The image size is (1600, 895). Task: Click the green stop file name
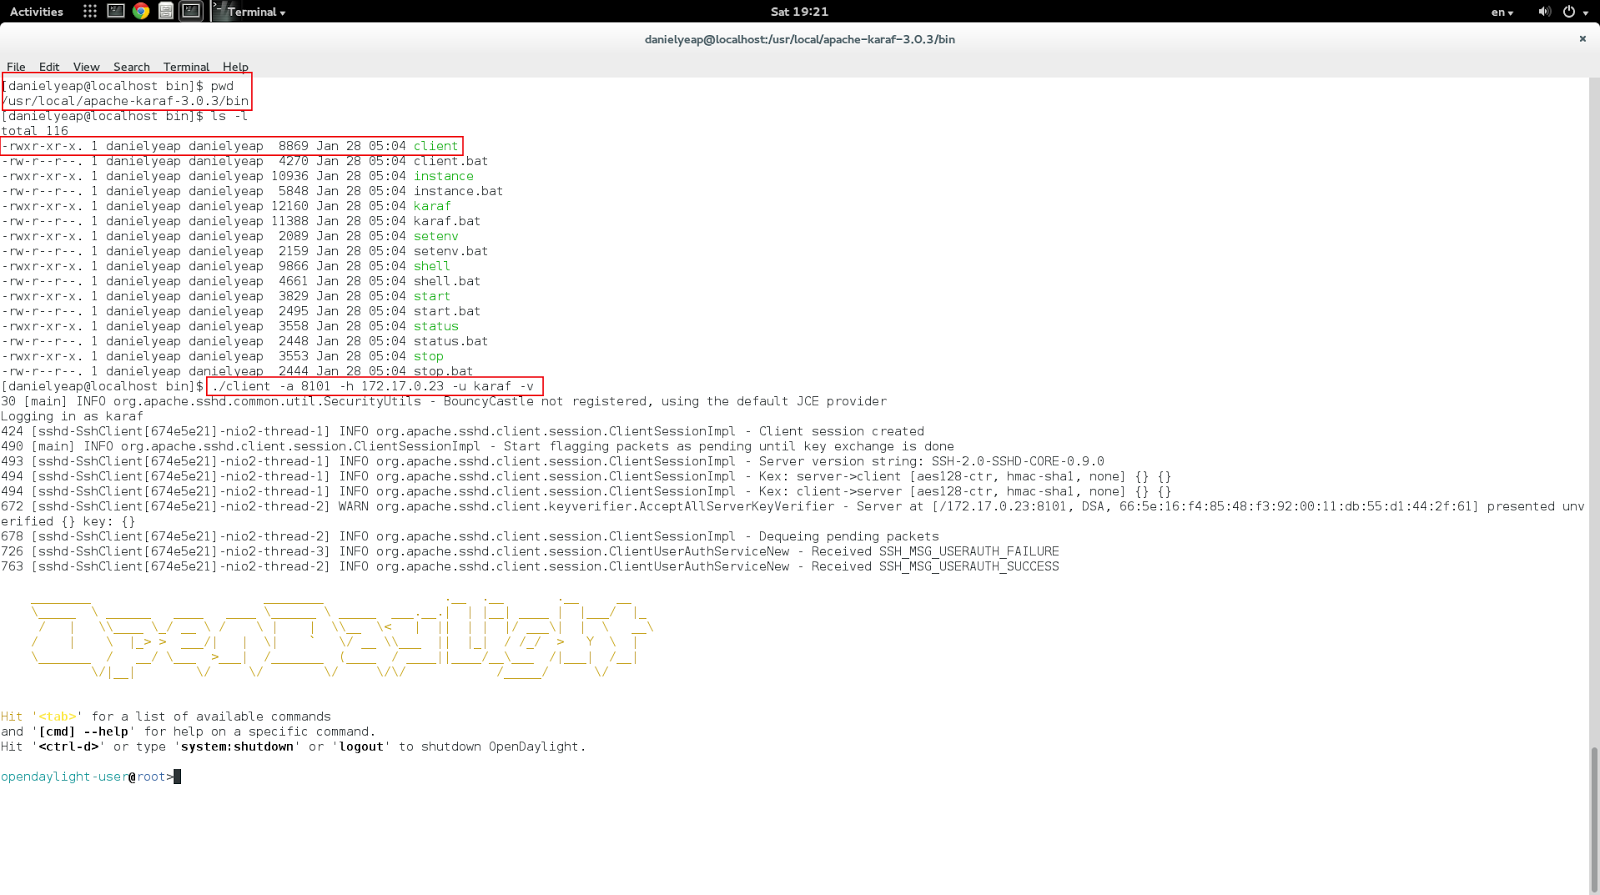pos(429,356)
